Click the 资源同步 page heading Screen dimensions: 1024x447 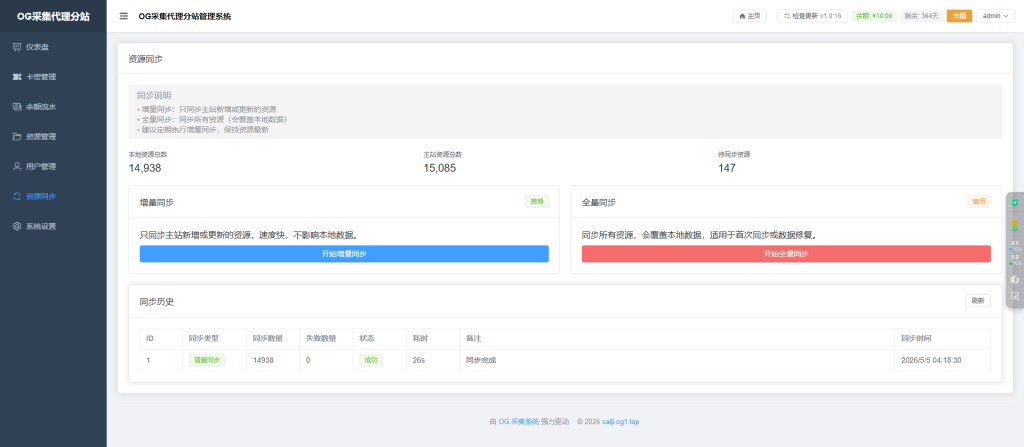tap(145, 59)
